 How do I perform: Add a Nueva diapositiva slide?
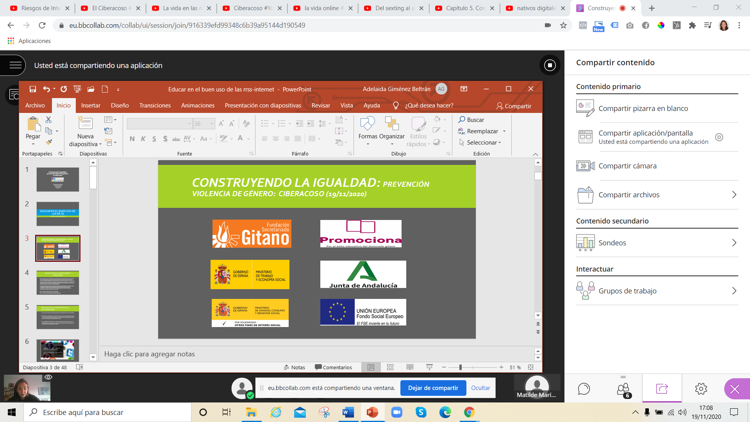pos(85,132)
